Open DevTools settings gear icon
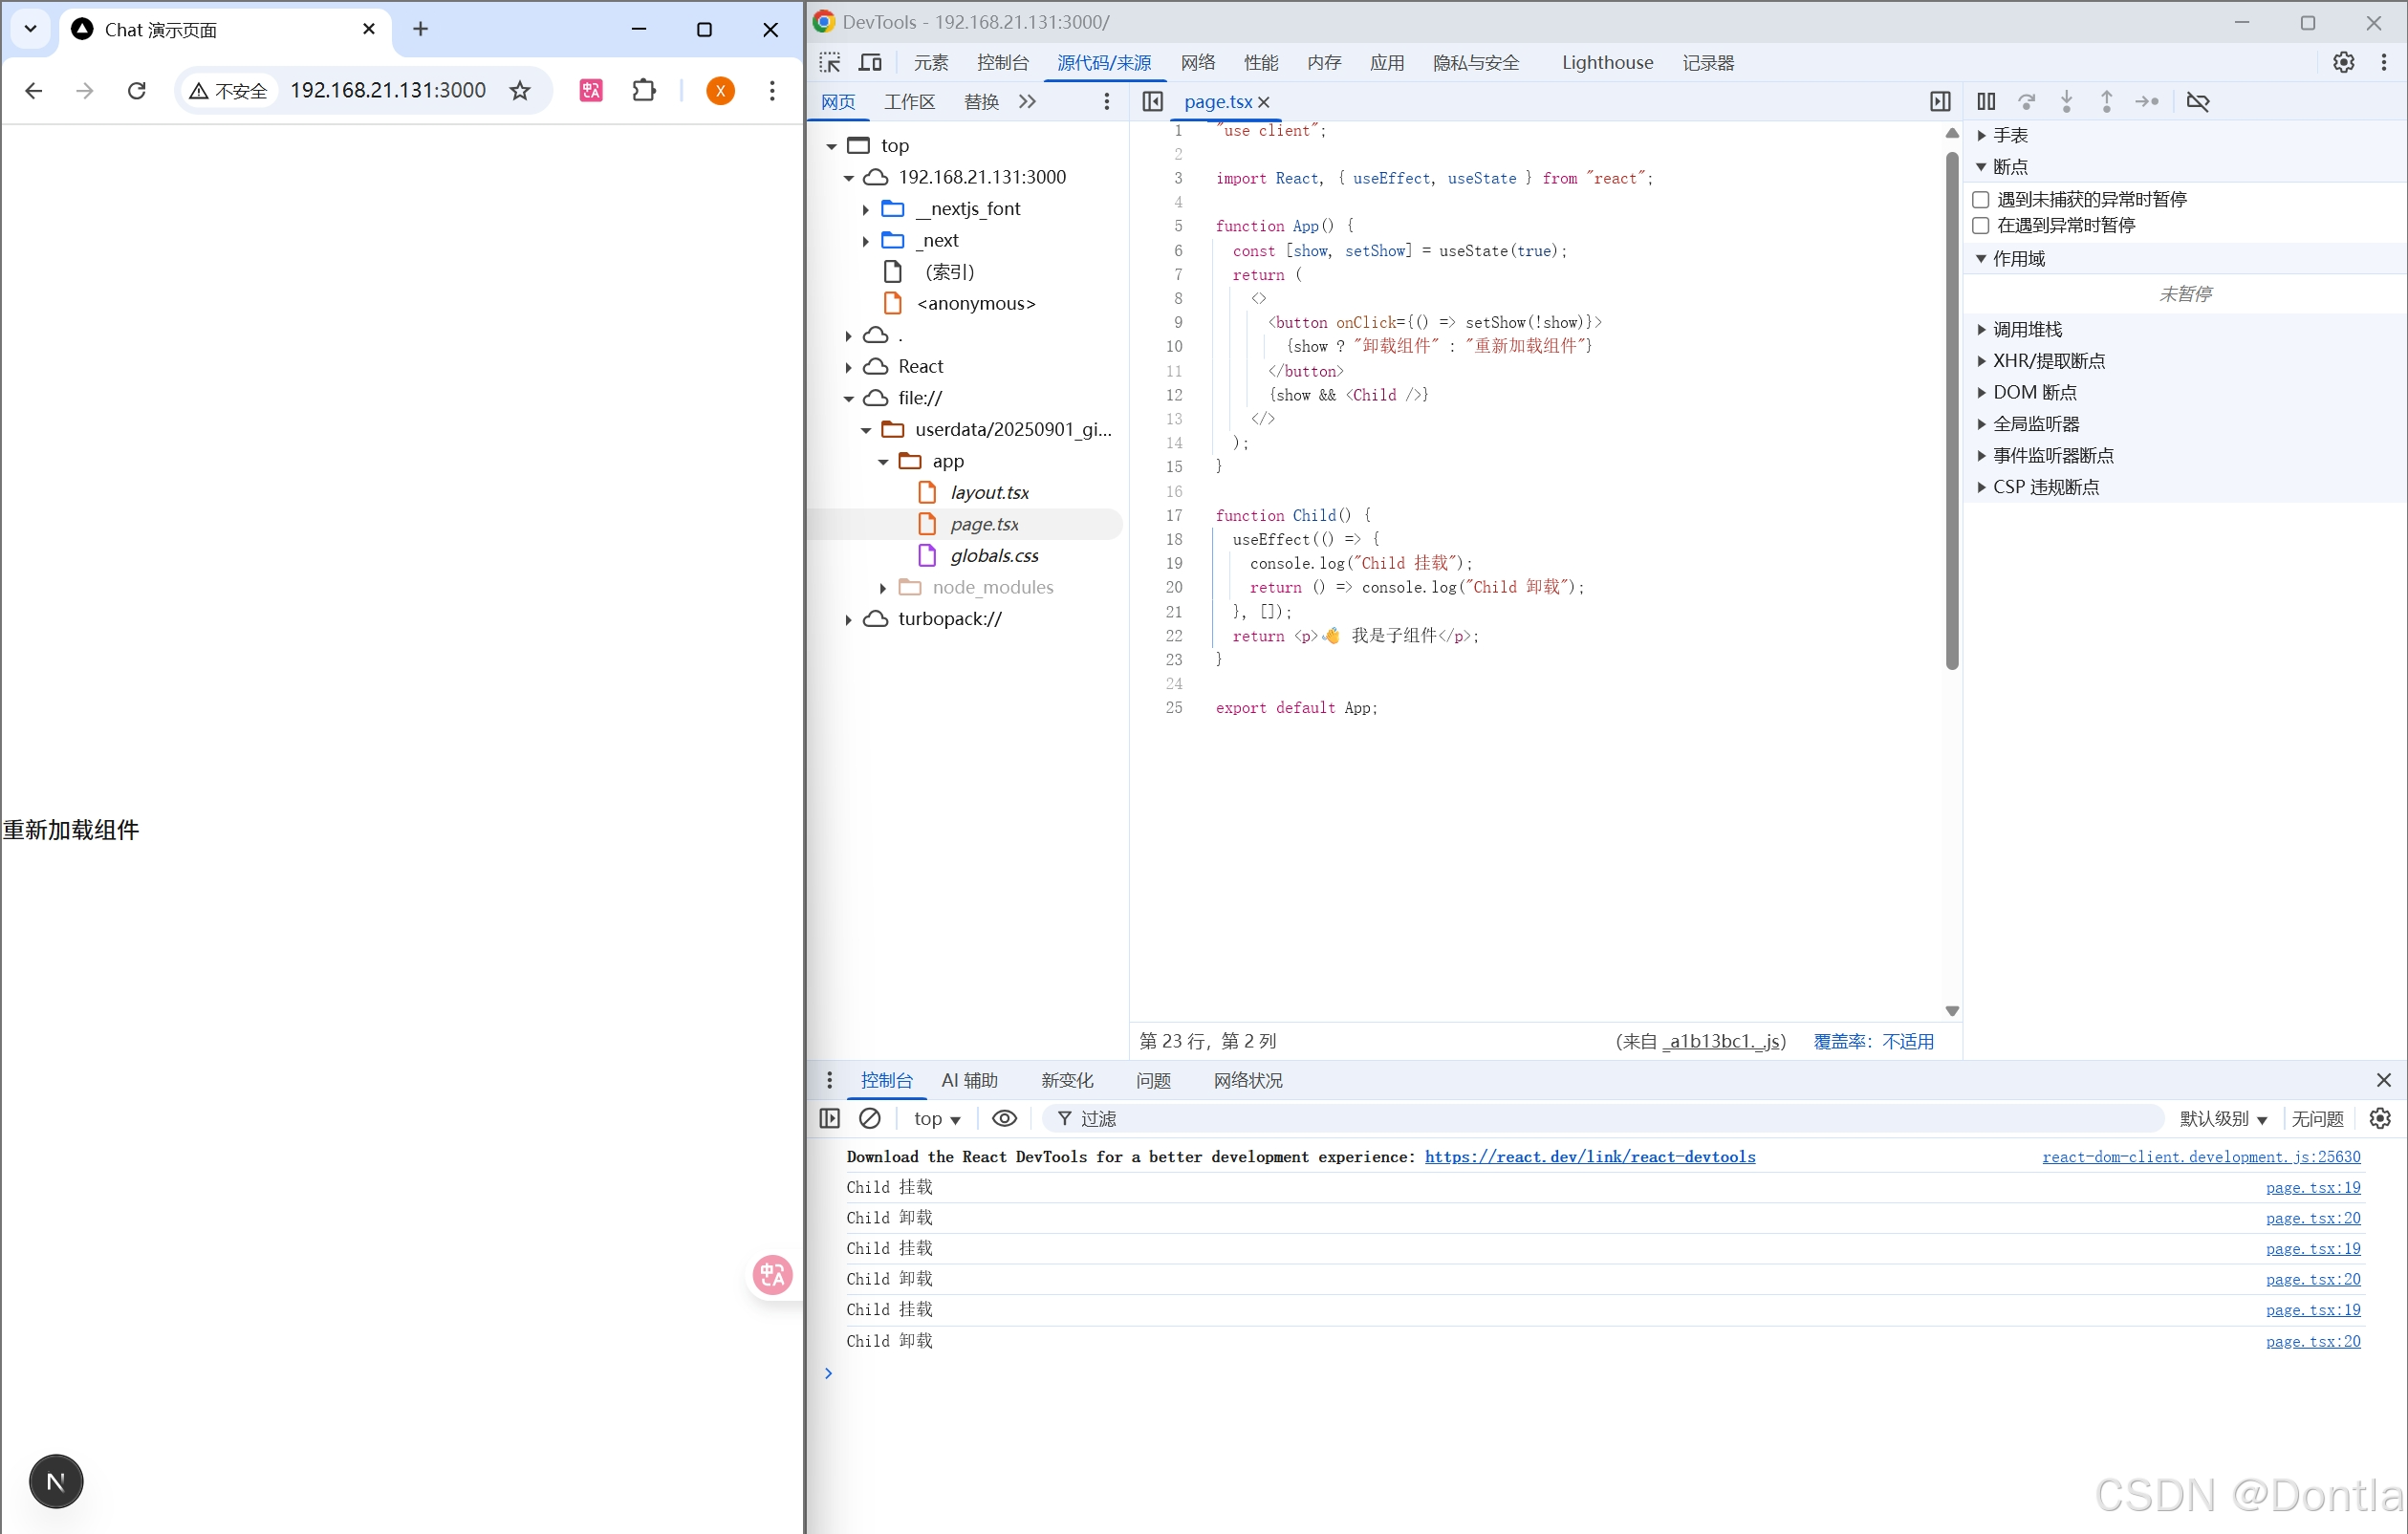 2343,63
